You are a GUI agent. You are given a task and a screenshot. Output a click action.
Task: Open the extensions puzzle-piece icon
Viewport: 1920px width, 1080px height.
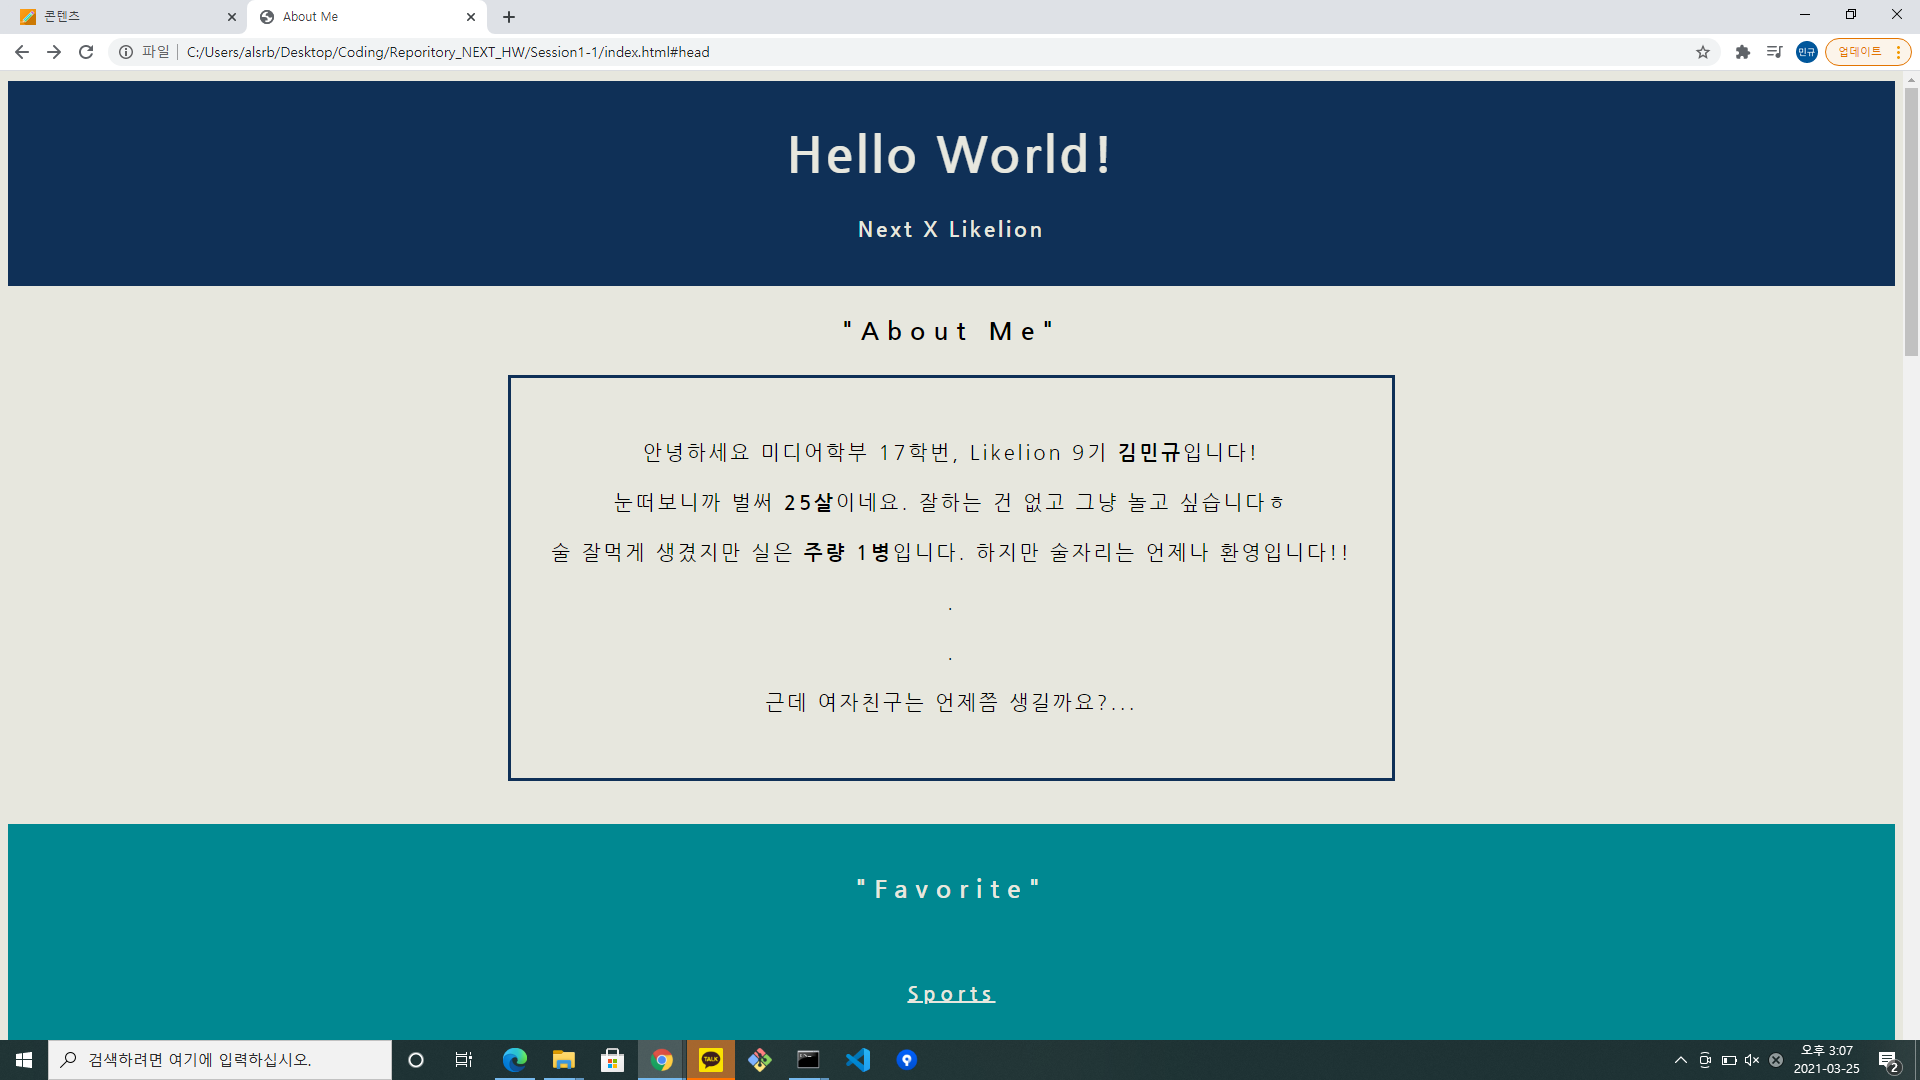coord(1742,52)
